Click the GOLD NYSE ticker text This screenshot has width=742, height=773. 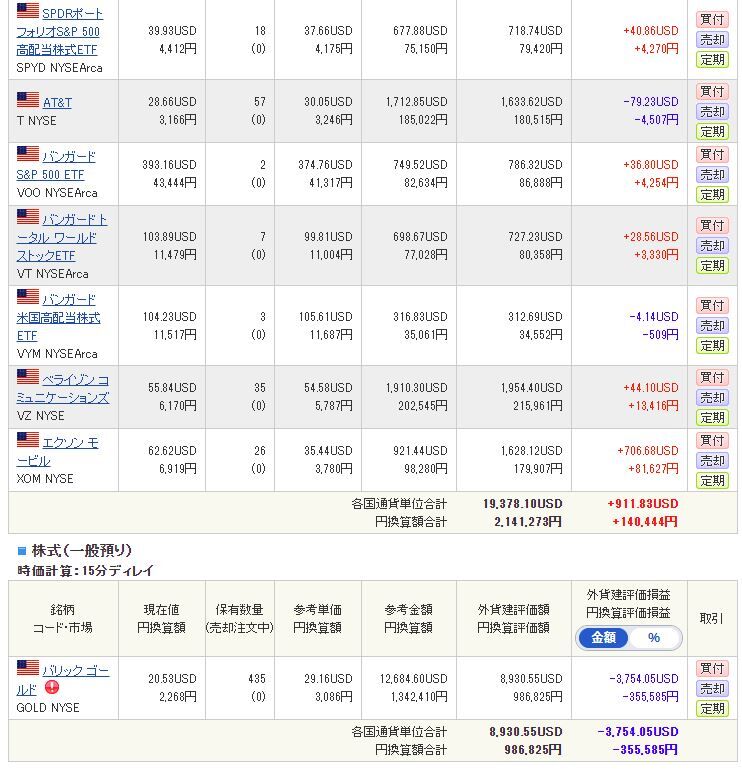coord(47,708)
